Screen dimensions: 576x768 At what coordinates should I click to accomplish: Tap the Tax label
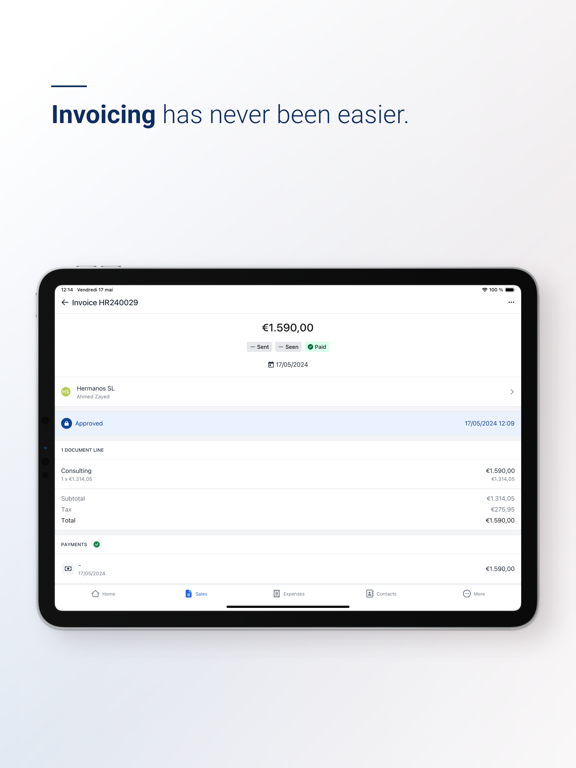click(x=66, y=509)
